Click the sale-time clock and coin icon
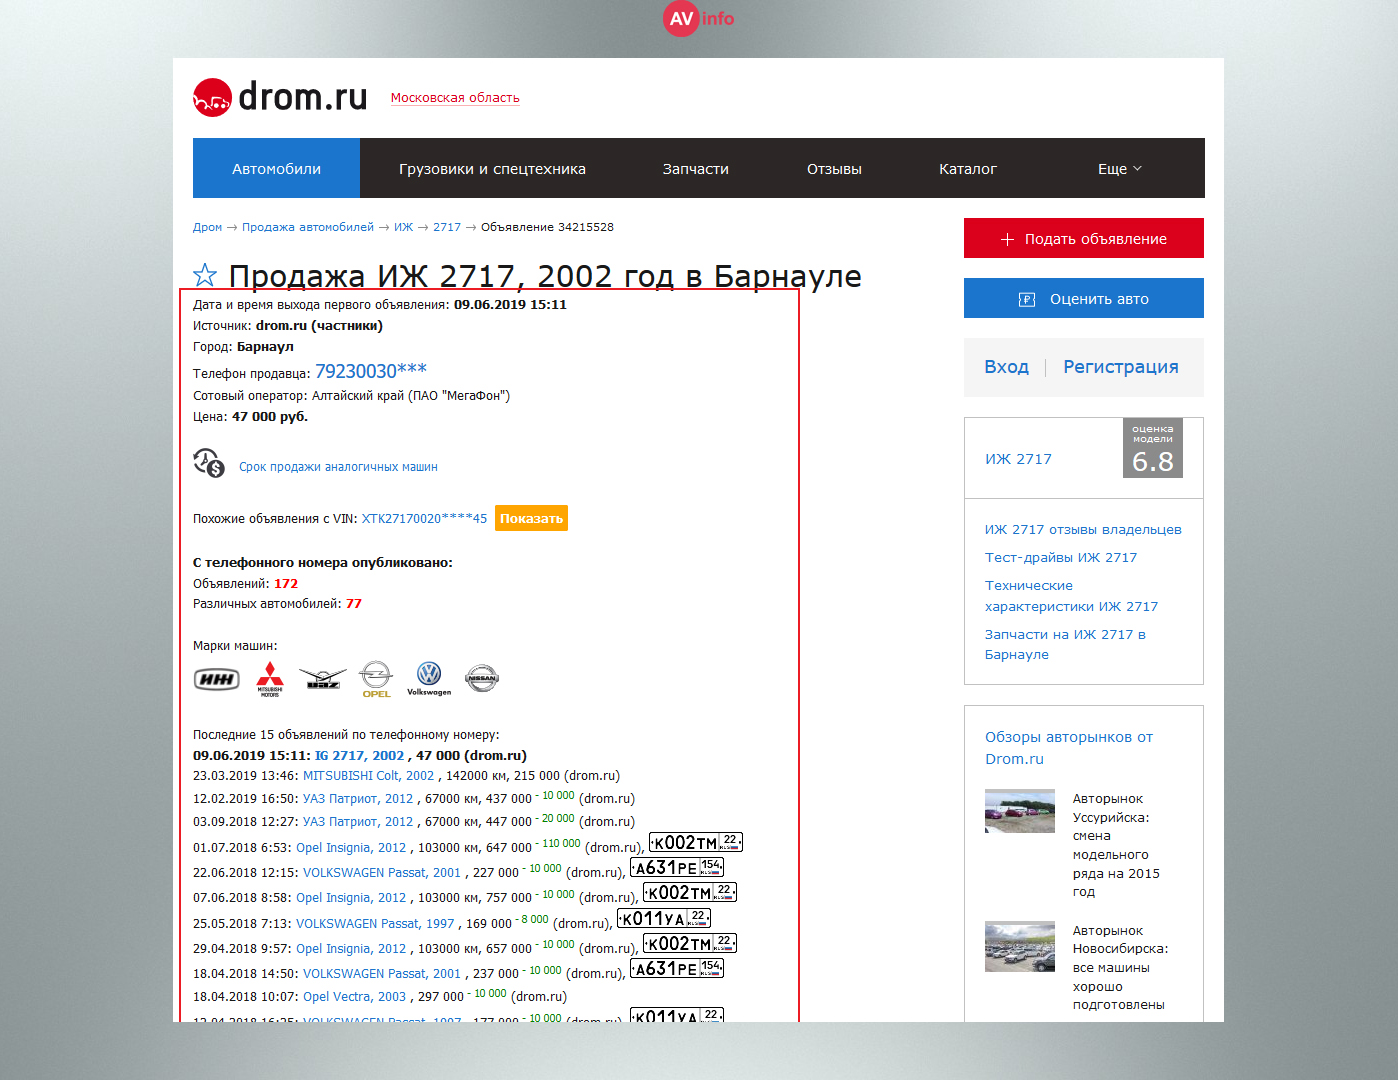The image size is (1398, 1080). [x=209, y=464]
